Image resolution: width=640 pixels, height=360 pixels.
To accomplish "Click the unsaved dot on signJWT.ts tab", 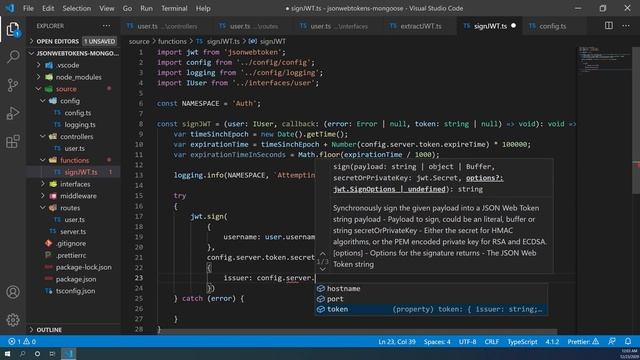I will [x=513, y=26].
